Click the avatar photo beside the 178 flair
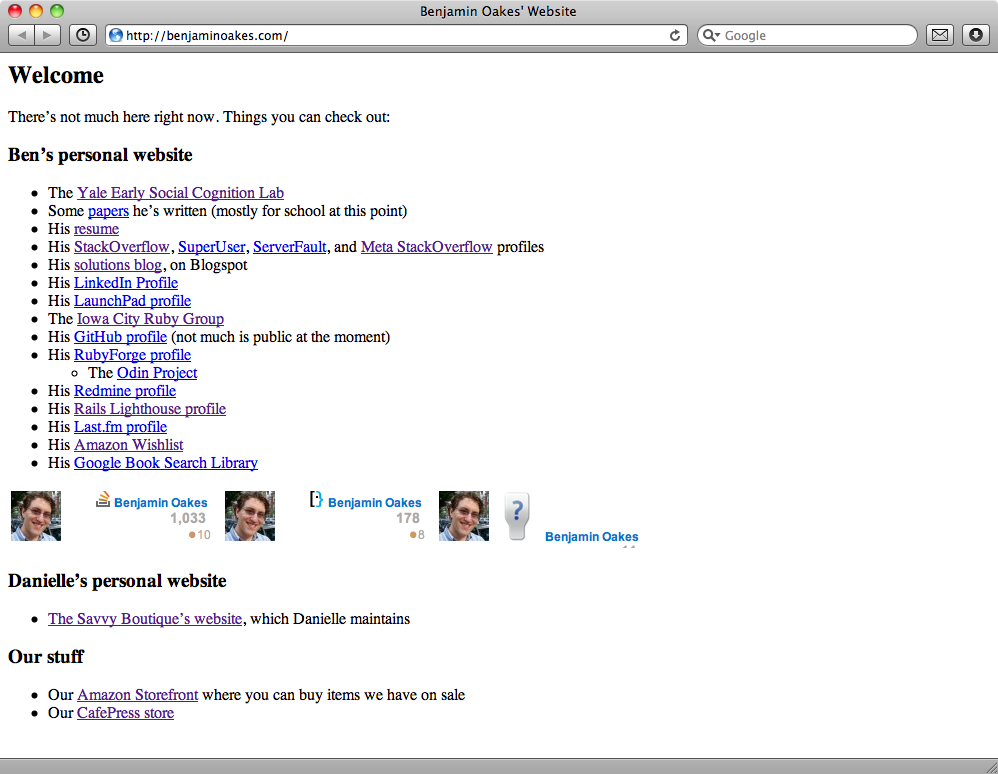This screenshot has height=774, width=998. click(x=250, y=516)
